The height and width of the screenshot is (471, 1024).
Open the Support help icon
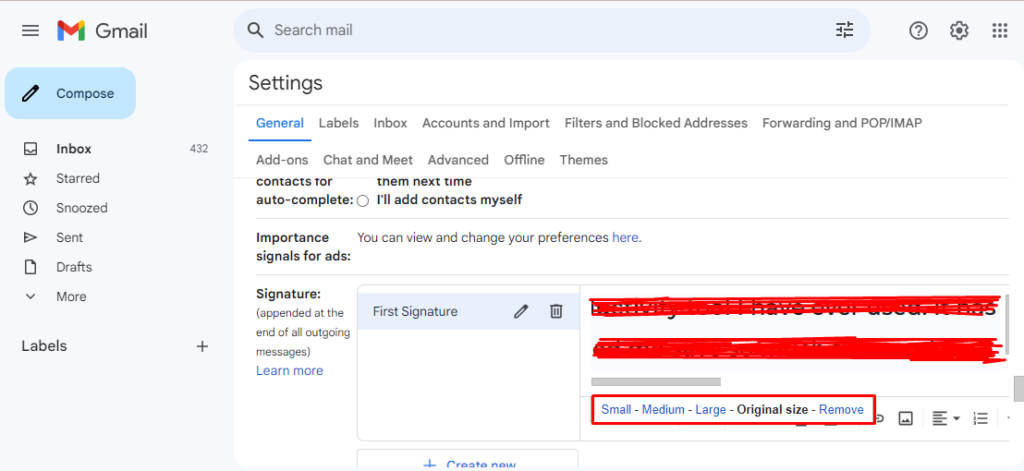coord(918,30)
